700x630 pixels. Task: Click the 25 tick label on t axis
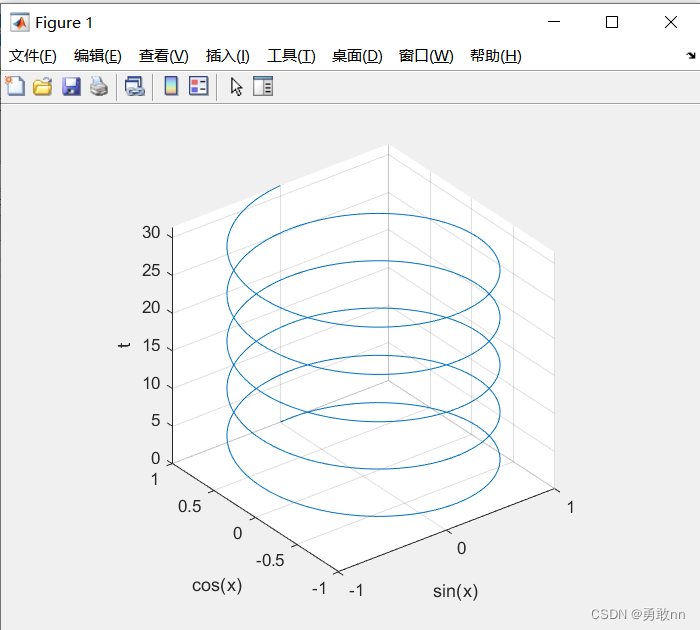click(151, 271)
